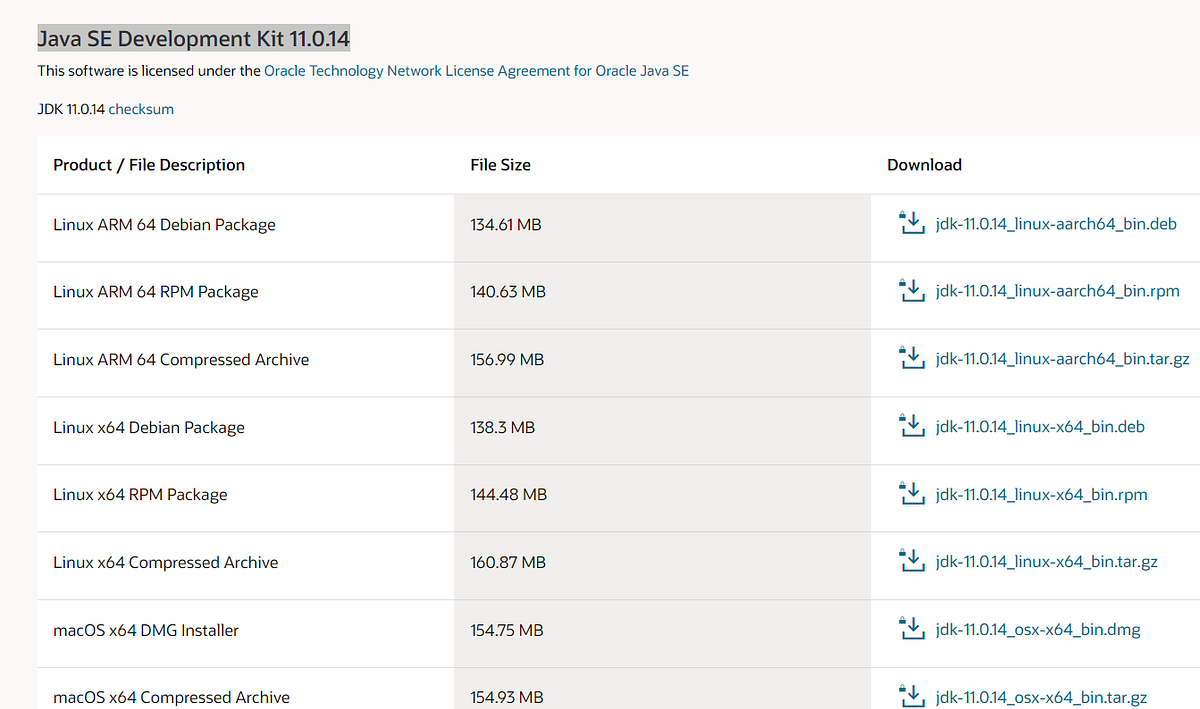Click the Product / File Description column header
Image resolution: width=1200 pixels, height=709 pixels.
pyautogui.click(x=148, y=164)
